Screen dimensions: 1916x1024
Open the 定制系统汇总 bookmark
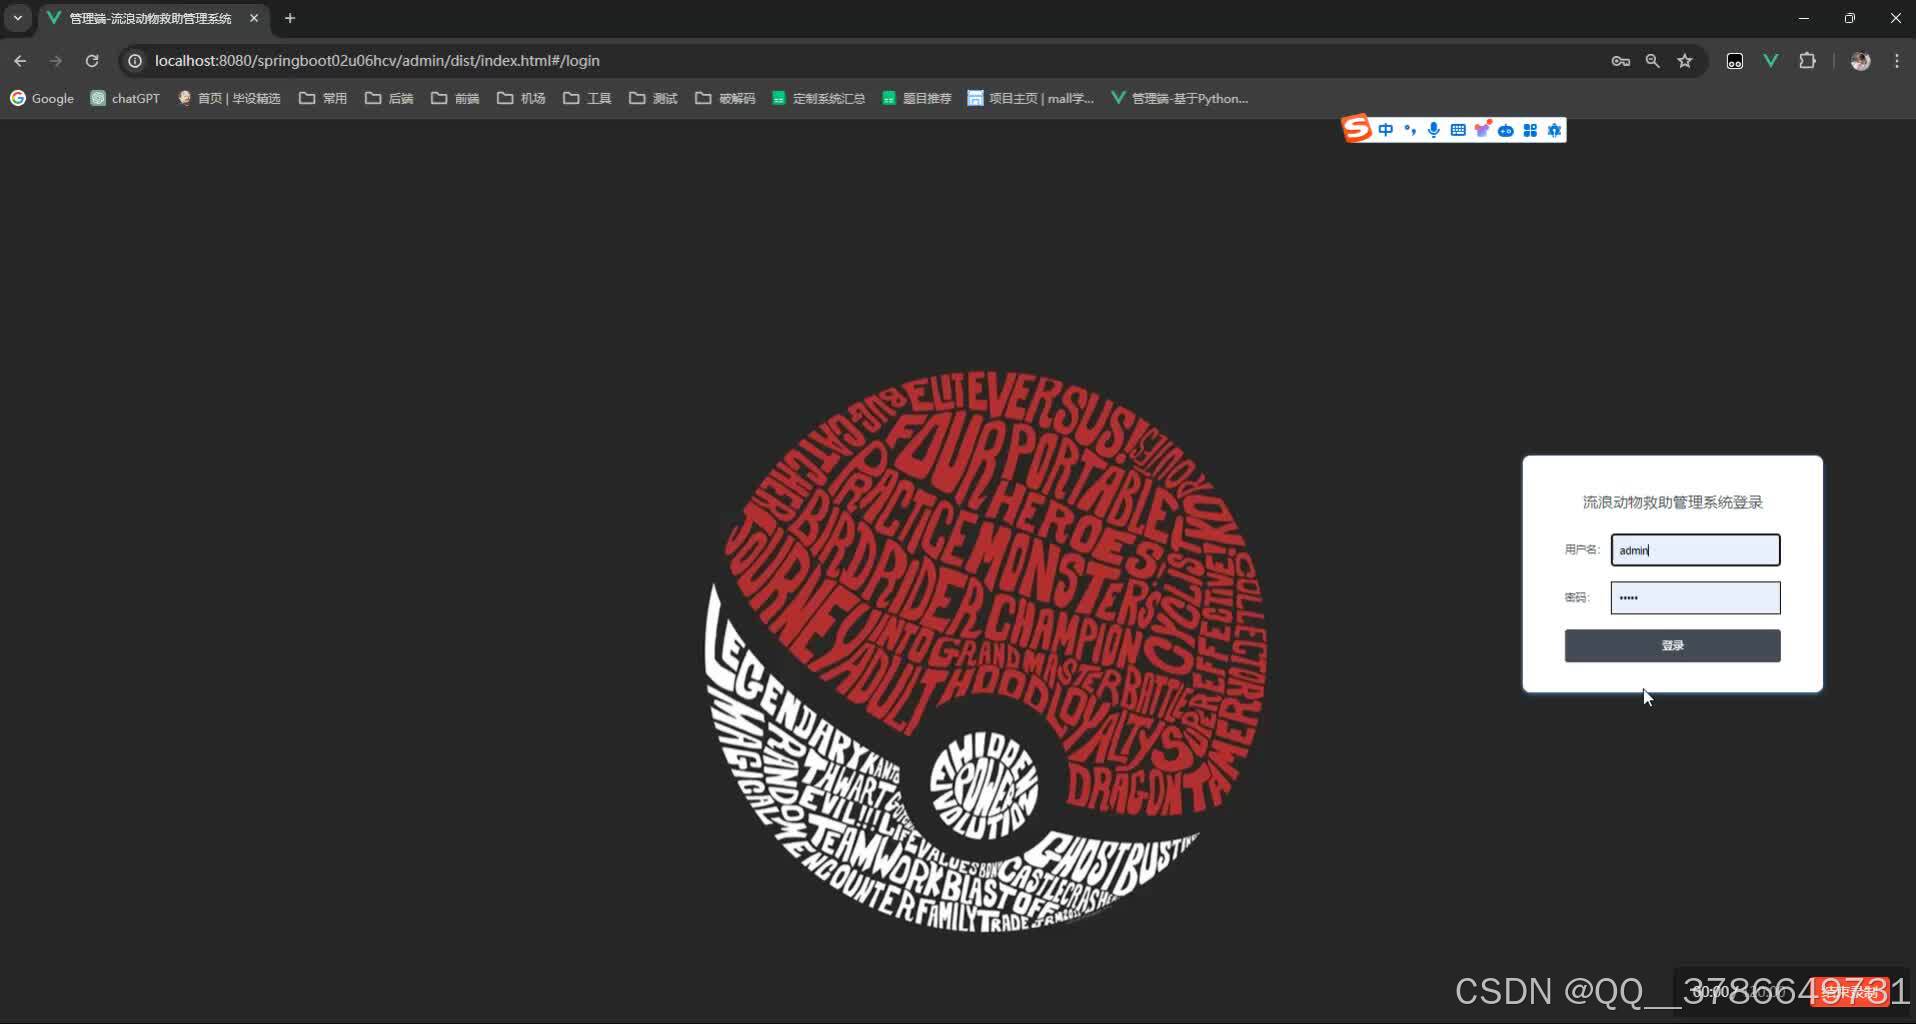(818, 98)
